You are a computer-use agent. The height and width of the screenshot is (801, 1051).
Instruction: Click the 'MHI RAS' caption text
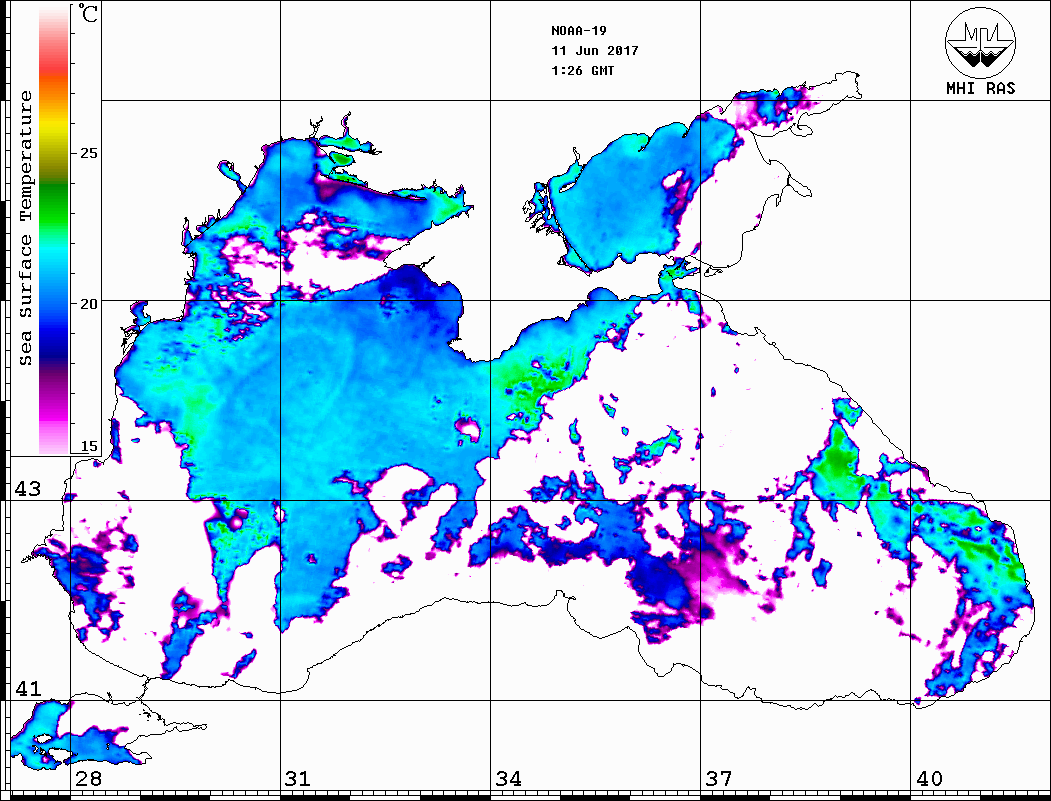click(981, 88)
